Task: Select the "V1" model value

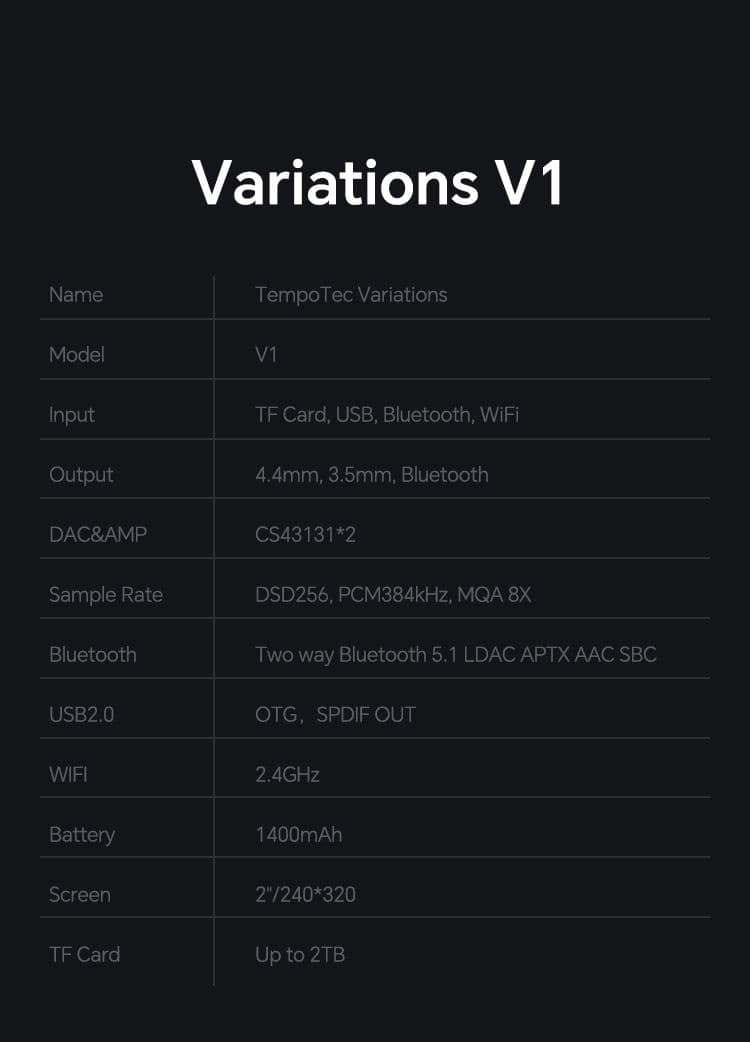Action: [266, 355]
